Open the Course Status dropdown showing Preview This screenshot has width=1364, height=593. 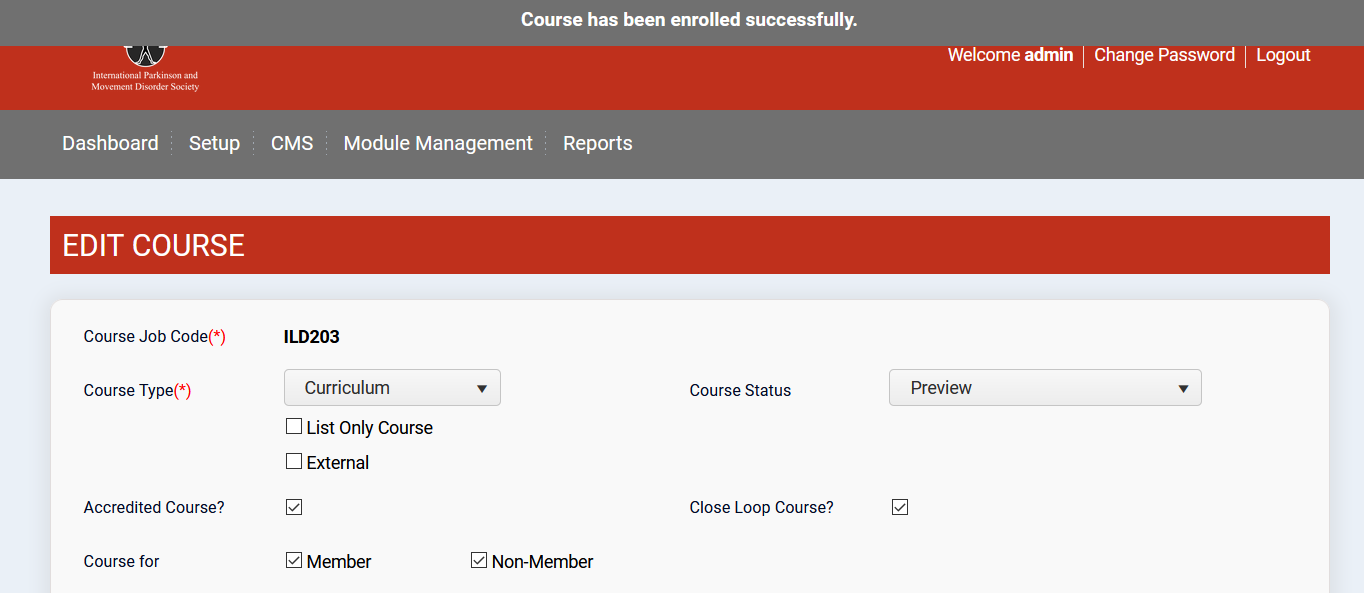(x=1045, y=388)
